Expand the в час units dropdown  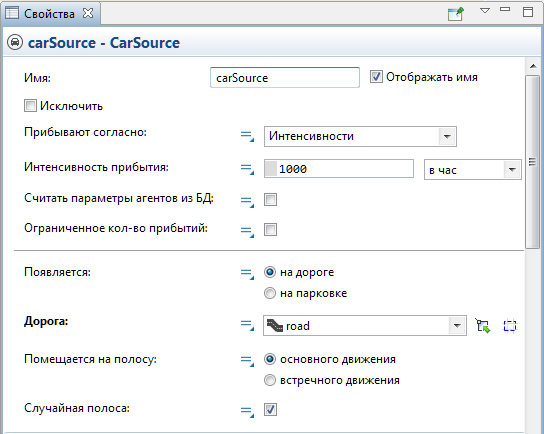[473, 170]
